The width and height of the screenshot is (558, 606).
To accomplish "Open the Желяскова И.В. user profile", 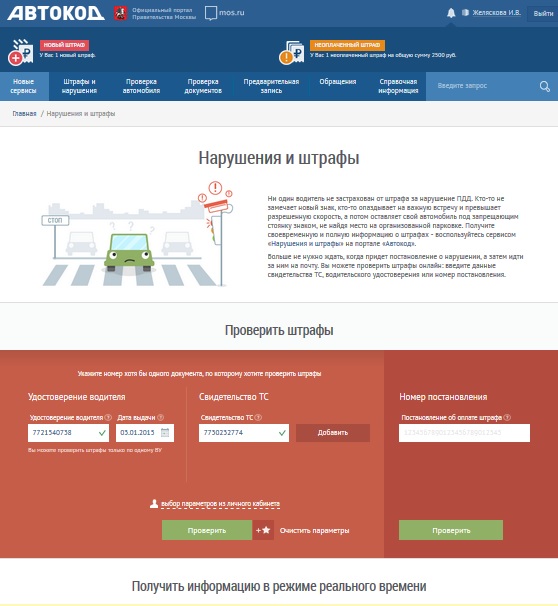I will click(x=497, y=13).
